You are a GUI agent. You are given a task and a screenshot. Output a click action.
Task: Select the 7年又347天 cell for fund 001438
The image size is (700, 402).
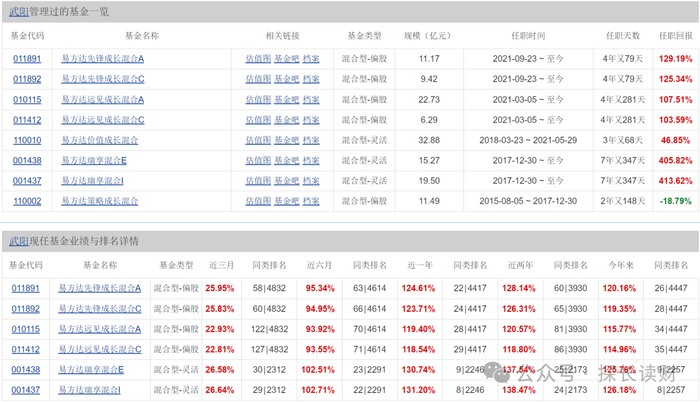[x=623, y=160]
